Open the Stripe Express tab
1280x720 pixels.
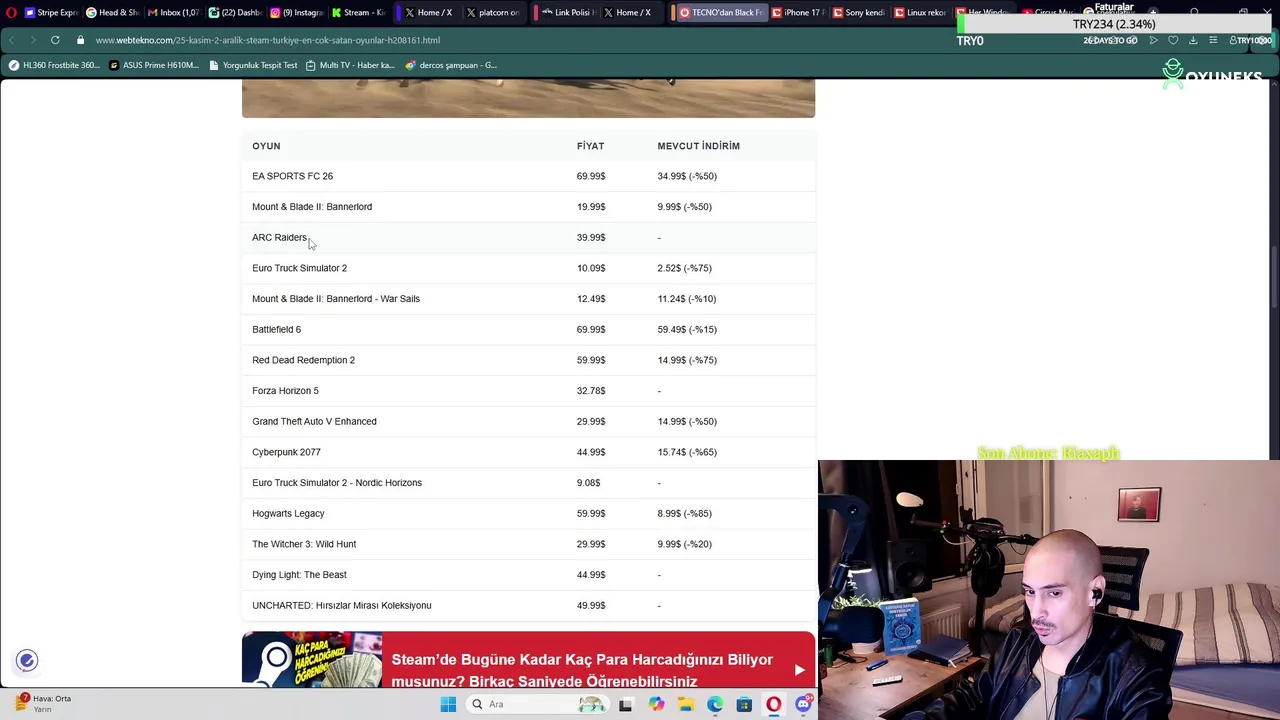pyautogui.click(x=50, y=13)
